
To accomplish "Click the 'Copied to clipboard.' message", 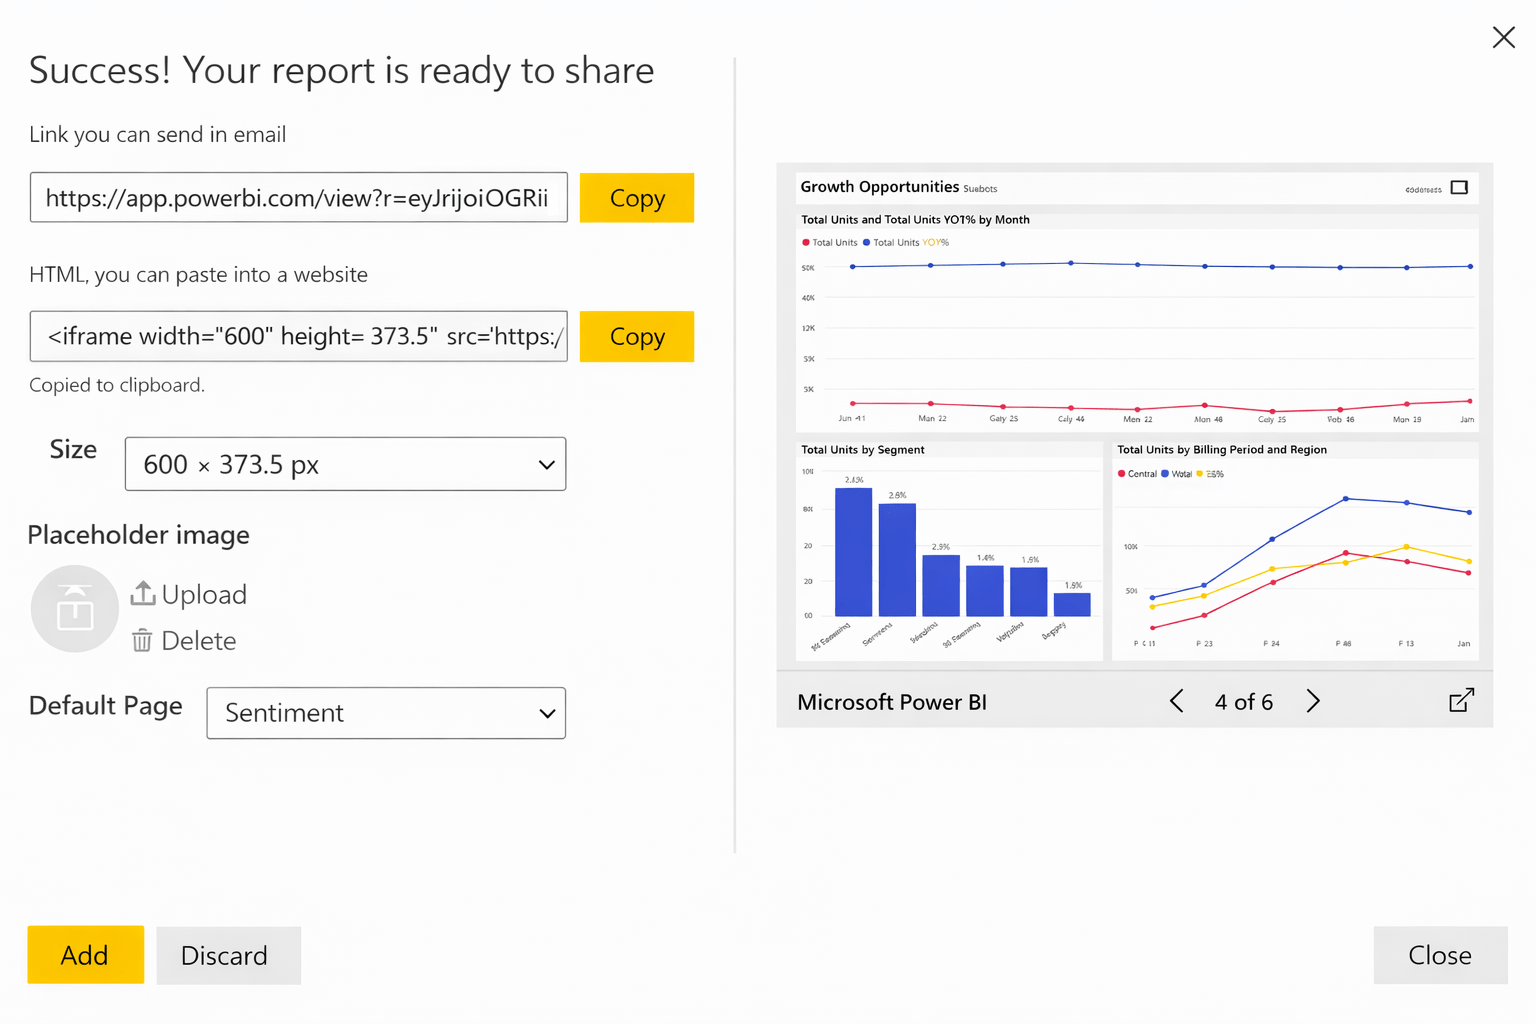I will pos(117,385).
